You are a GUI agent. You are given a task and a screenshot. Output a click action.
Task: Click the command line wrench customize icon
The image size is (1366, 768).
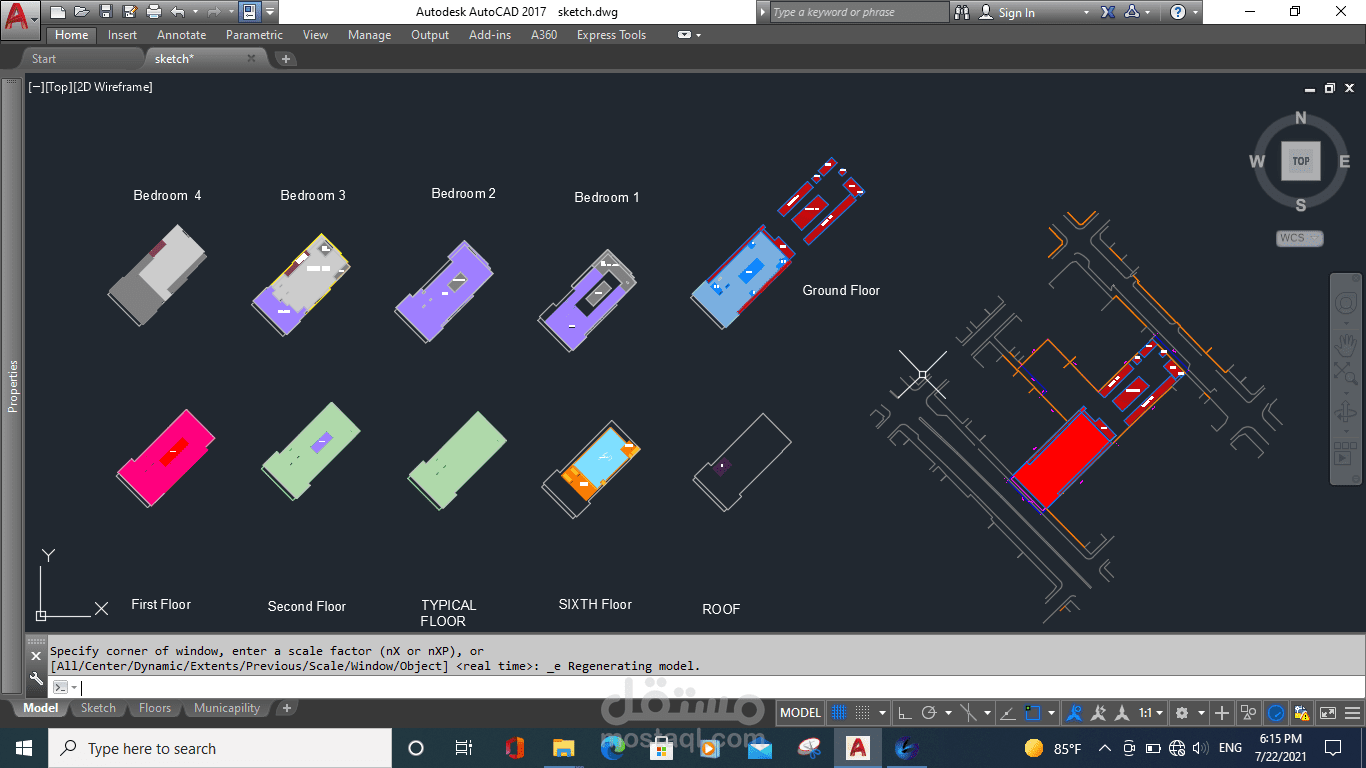pos(35,679)
